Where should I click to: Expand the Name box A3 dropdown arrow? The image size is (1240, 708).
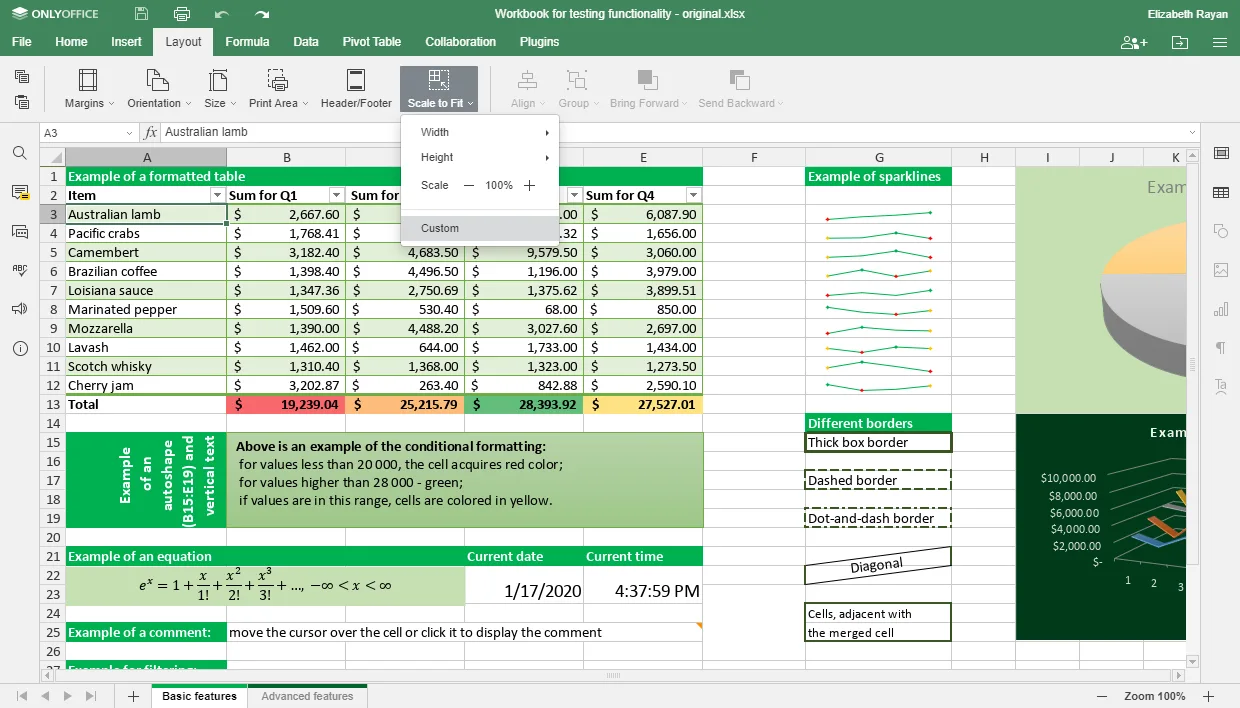[x=130, y=133]
